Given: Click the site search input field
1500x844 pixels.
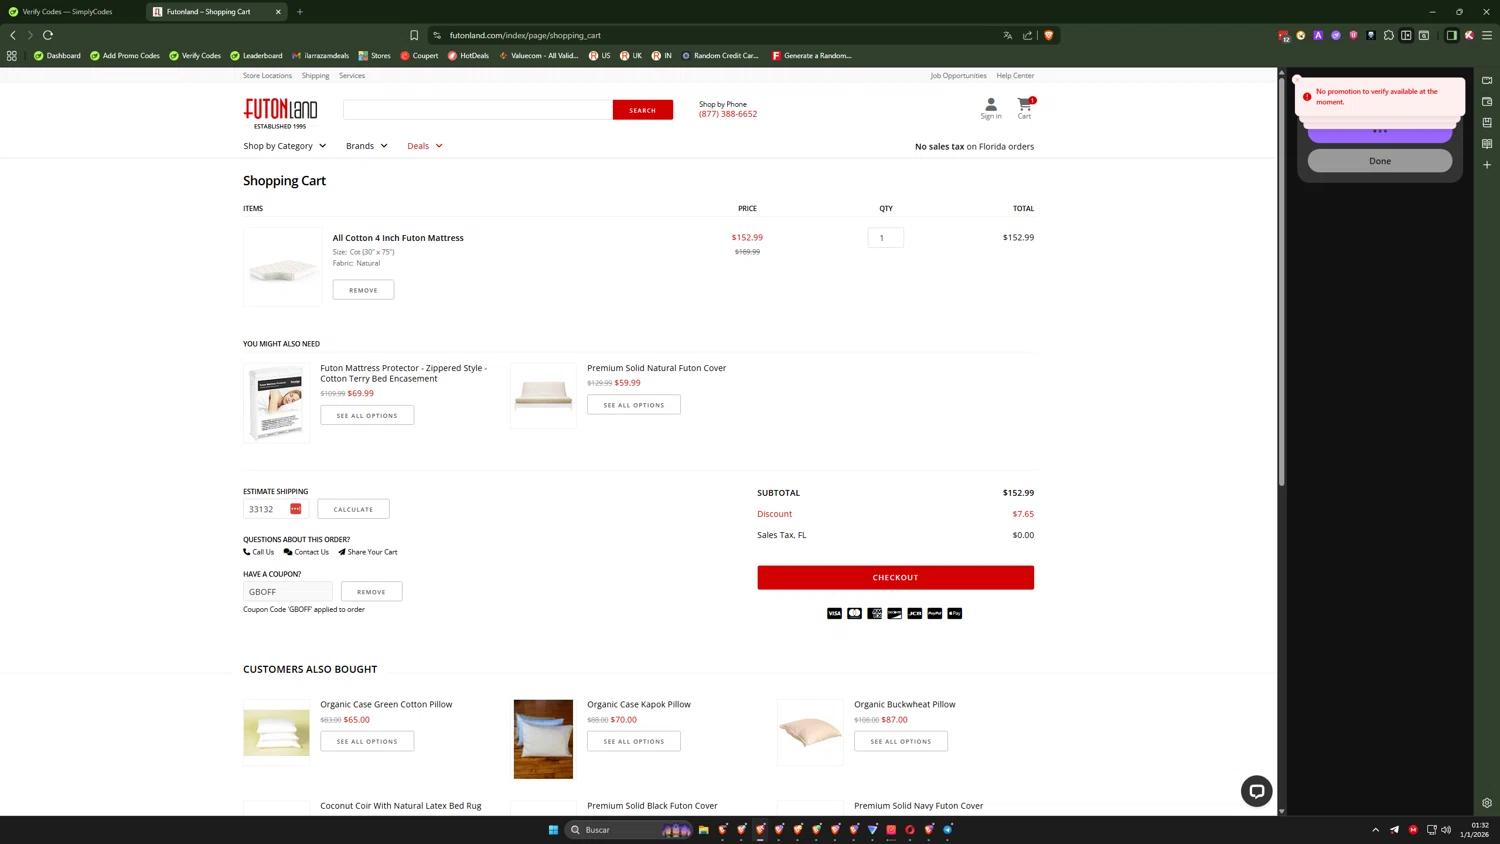Looking at the screenshot, I should (x=478, y=110).
